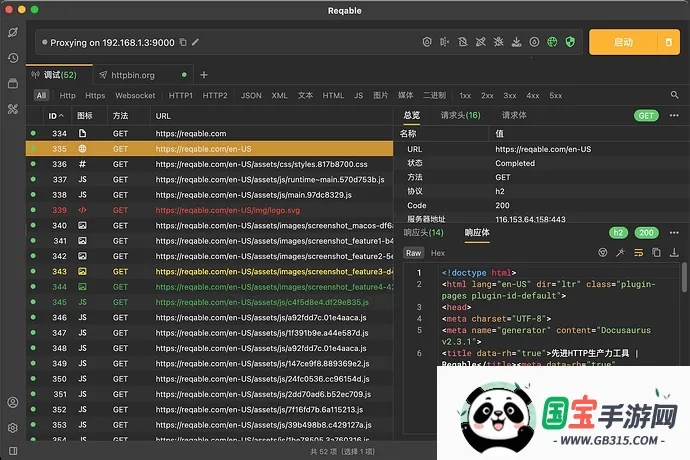Open search in the filter bar

674,95
